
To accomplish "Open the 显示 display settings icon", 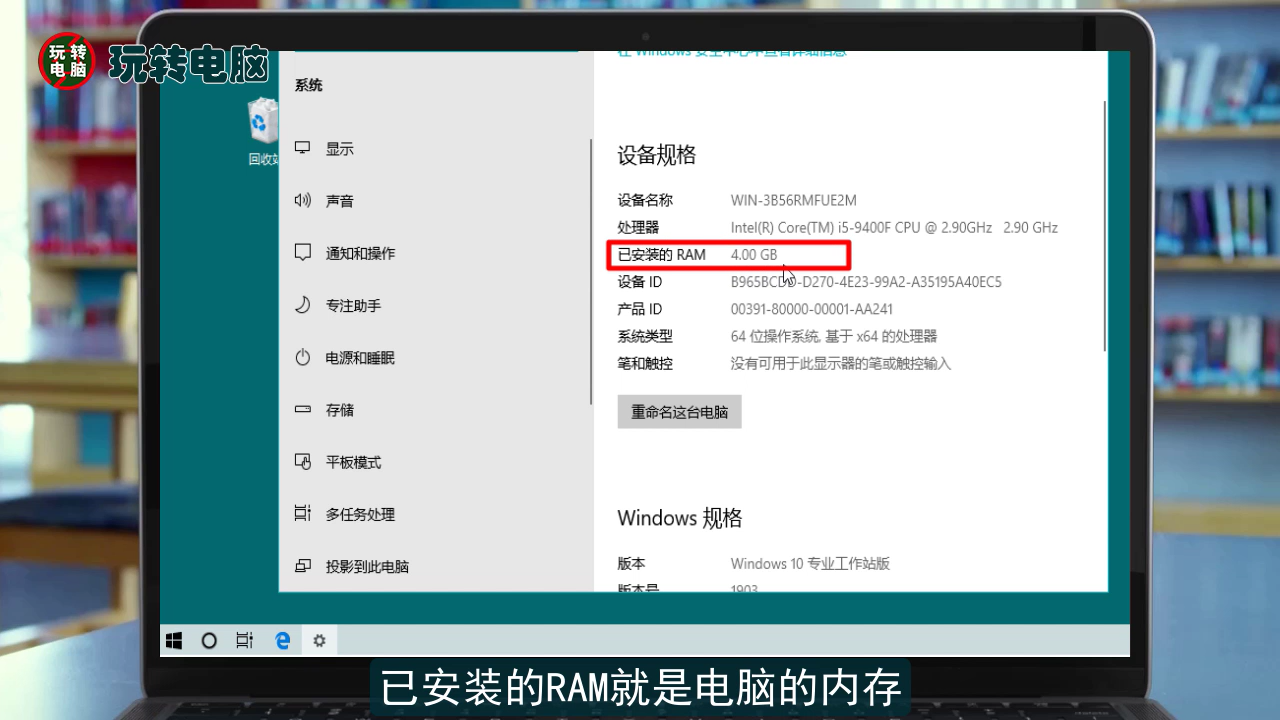I will (303, 148).
